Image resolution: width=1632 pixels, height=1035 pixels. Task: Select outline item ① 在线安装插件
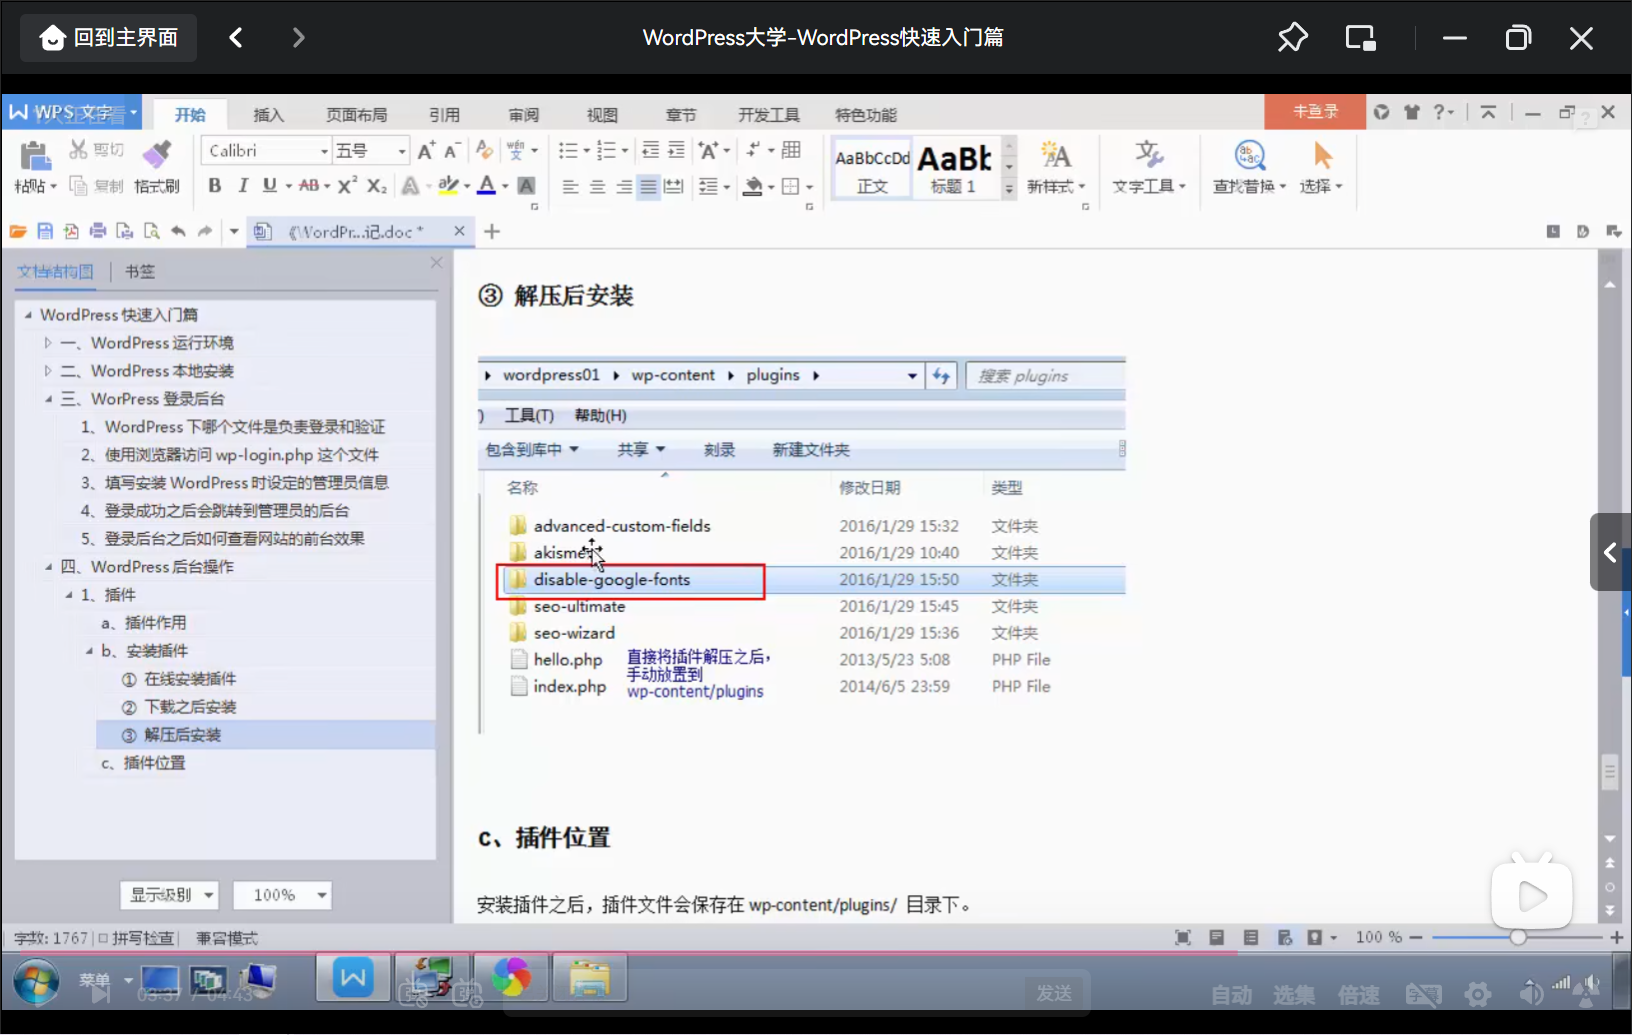click(x=179, y=679)
